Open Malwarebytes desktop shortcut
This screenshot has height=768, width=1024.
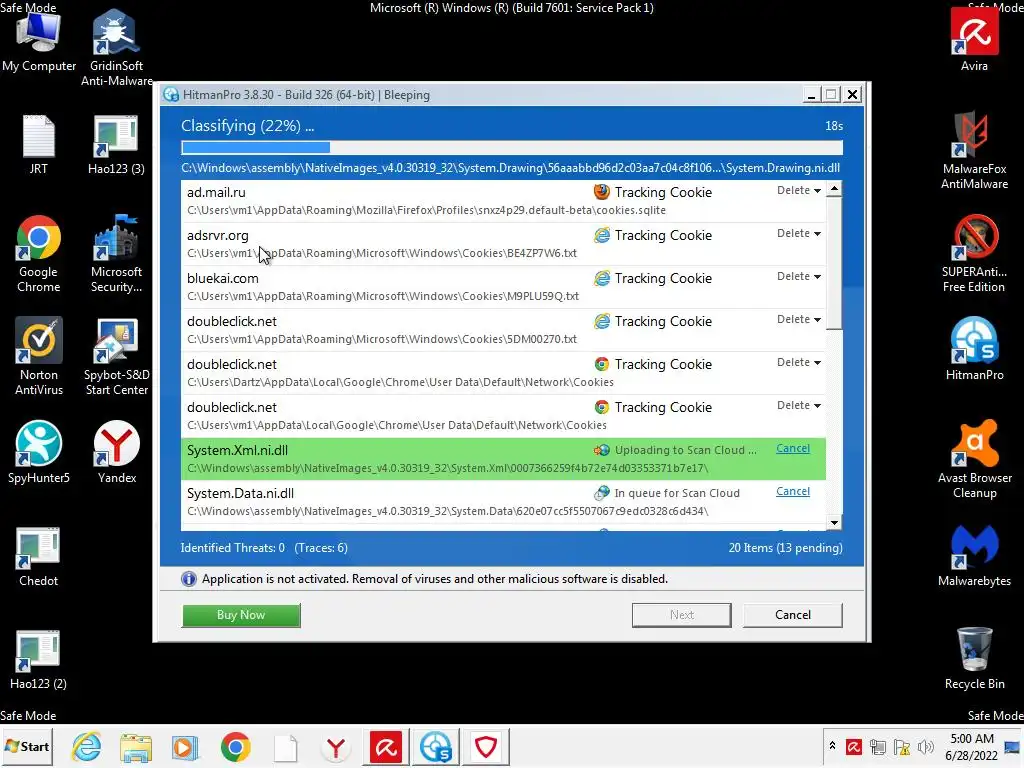(974, 556)
